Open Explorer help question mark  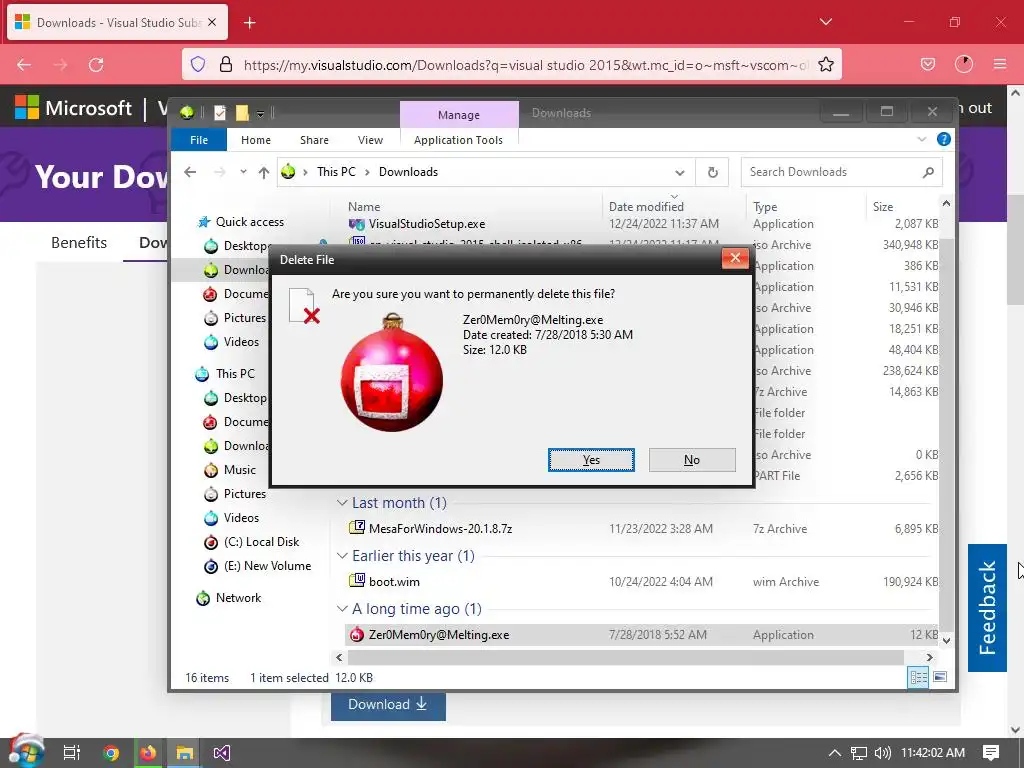click(943, 139)
